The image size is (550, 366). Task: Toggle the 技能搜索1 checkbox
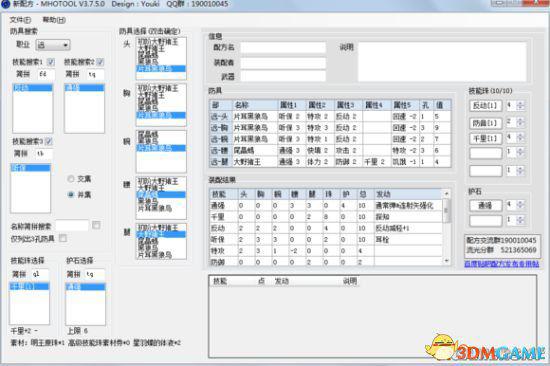(x=51, y=62)
